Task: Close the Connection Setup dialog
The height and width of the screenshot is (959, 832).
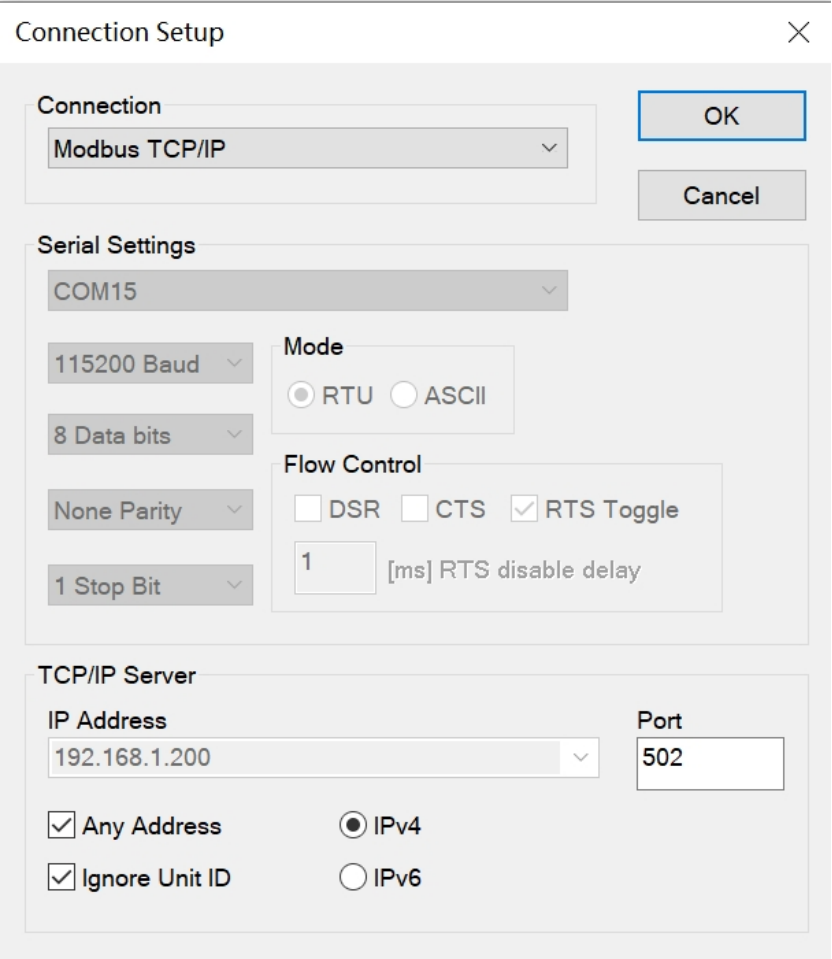Action: [x=798, y=33]
